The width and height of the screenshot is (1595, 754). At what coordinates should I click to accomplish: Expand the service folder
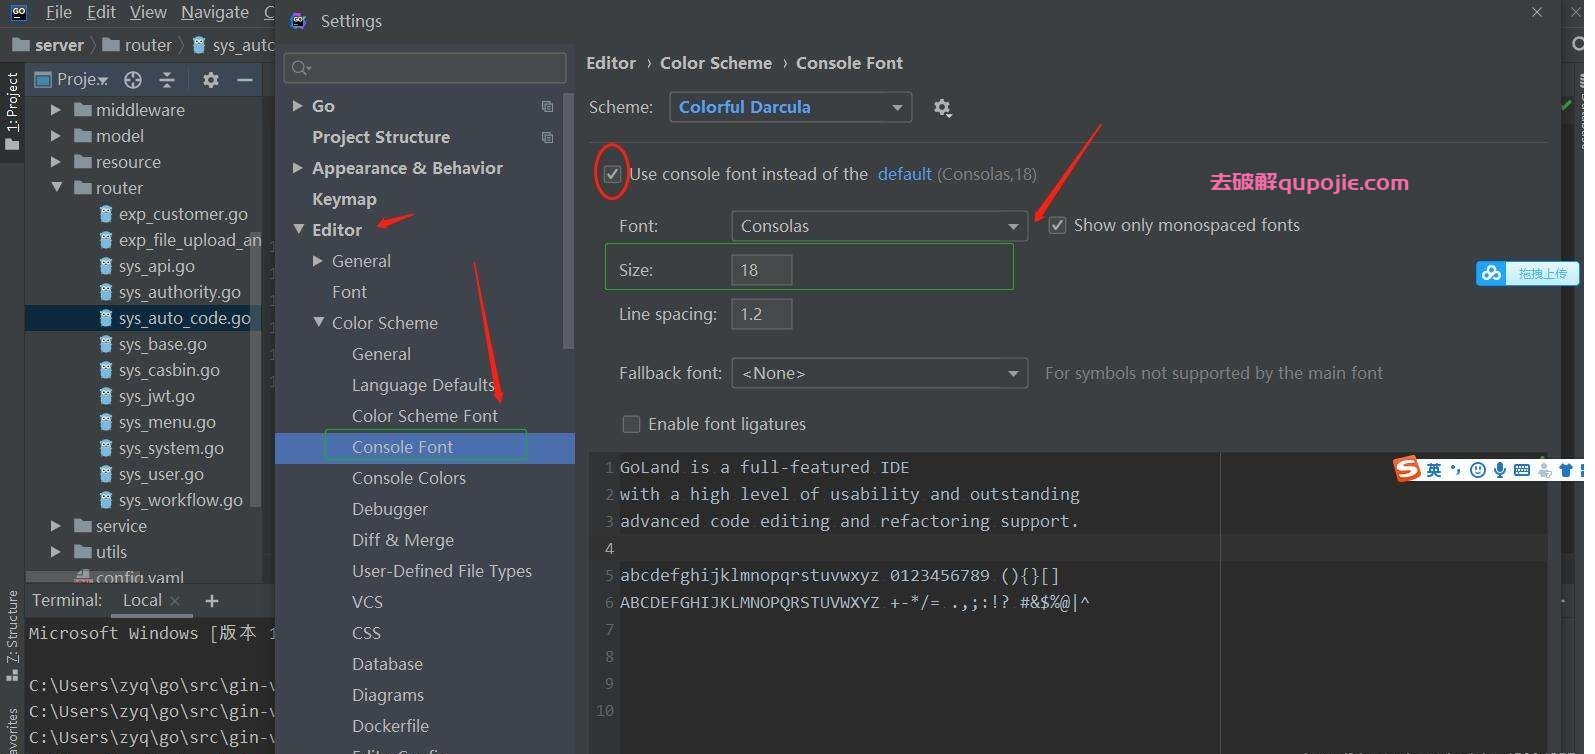pos(56,526)
